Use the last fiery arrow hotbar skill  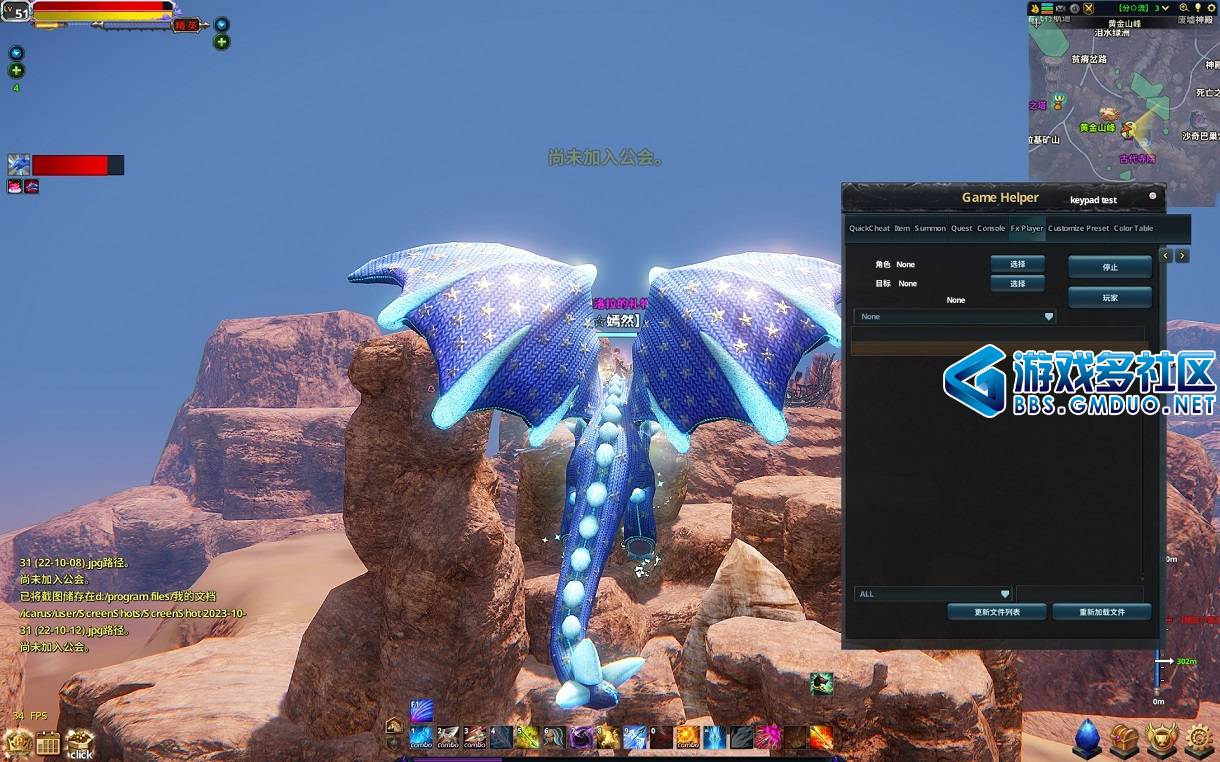coord(821,738)
